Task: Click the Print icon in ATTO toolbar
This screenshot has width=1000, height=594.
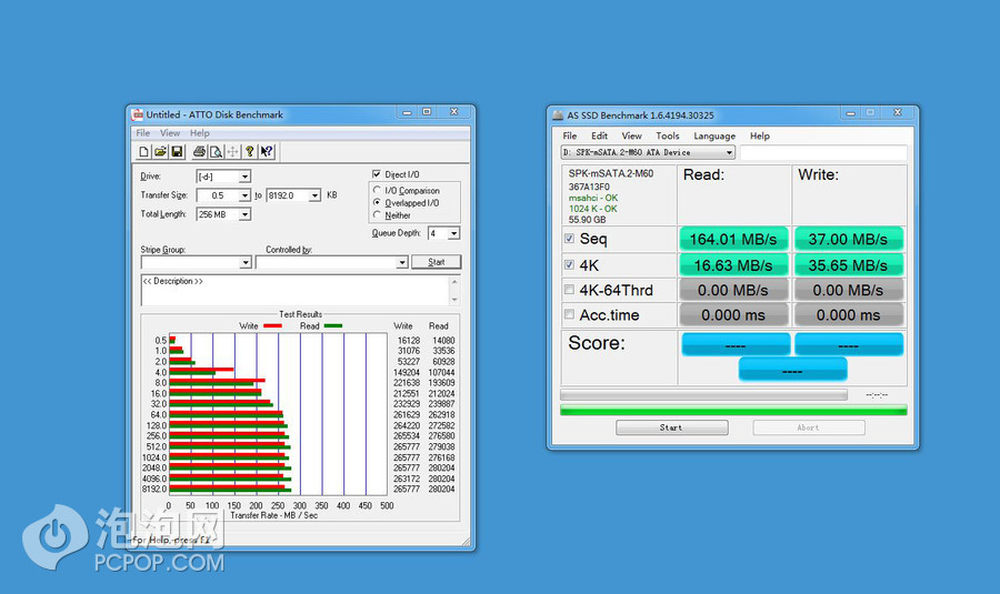Action: coord(200,152)
